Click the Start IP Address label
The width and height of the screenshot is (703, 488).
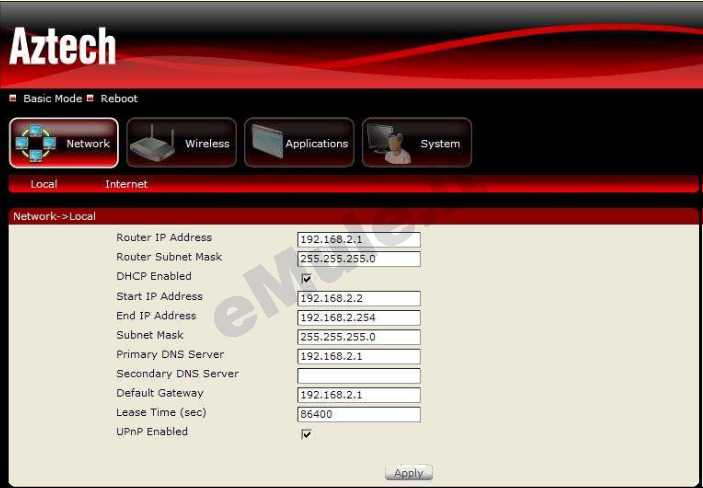(160, 296)
